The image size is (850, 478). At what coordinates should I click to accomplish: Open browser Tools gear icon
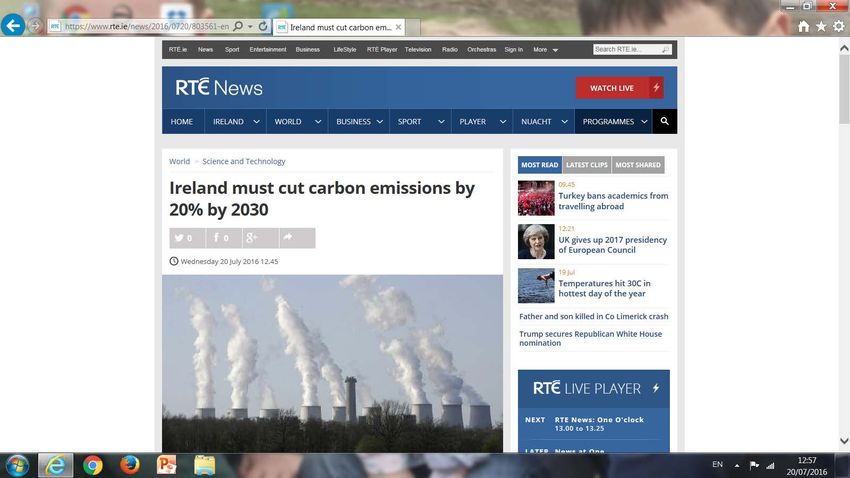tap(839, 26)
